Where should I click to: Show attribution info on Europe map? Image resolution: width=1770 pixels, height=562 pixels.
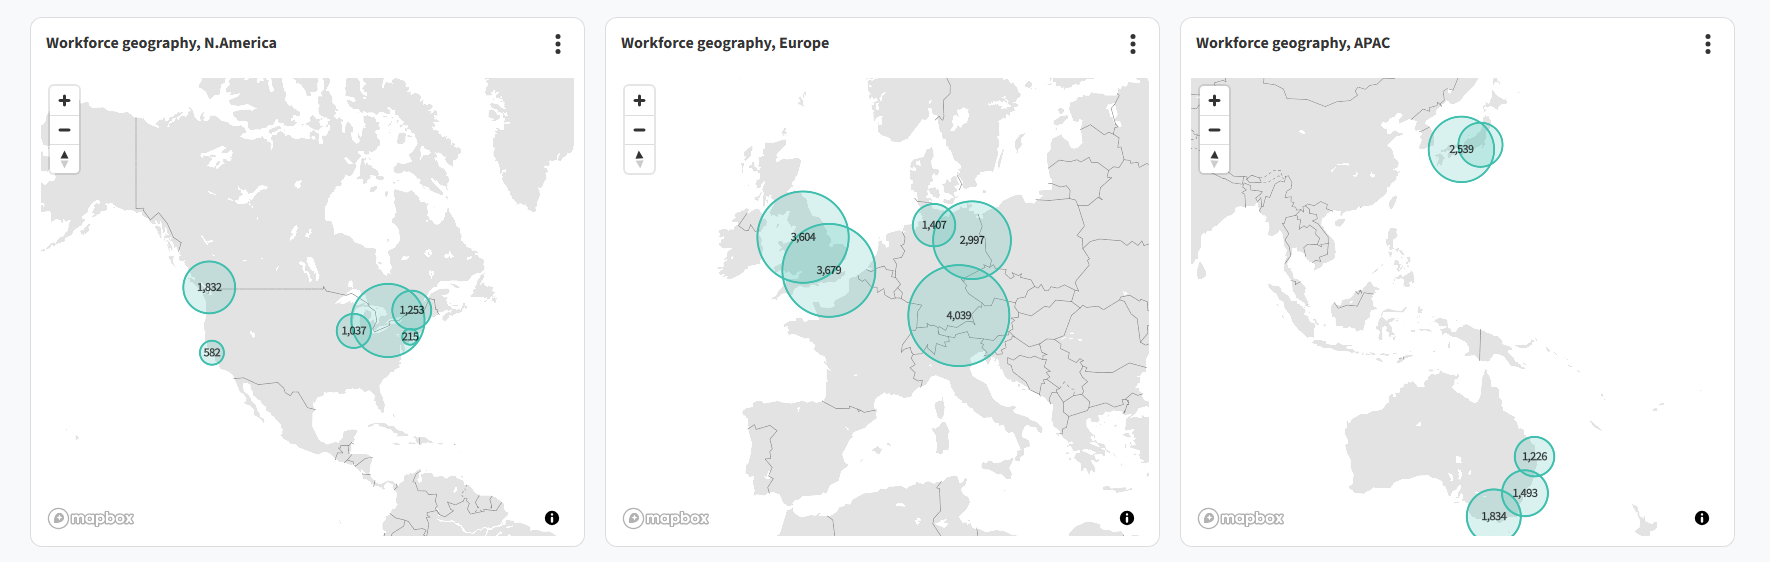tap(1127, 518)
